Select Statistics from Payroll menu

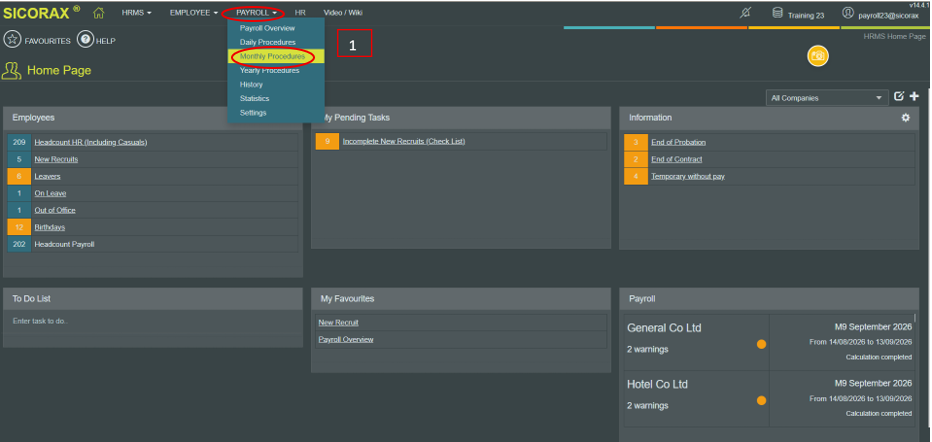(254, 99)
